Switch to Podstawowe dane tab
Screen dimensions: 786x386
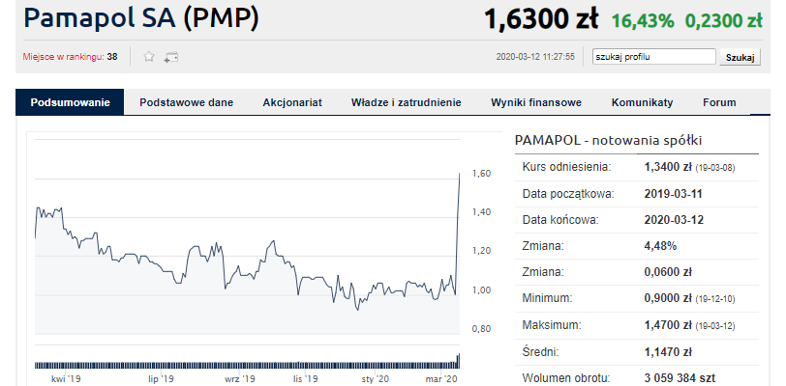click(186, 103)
